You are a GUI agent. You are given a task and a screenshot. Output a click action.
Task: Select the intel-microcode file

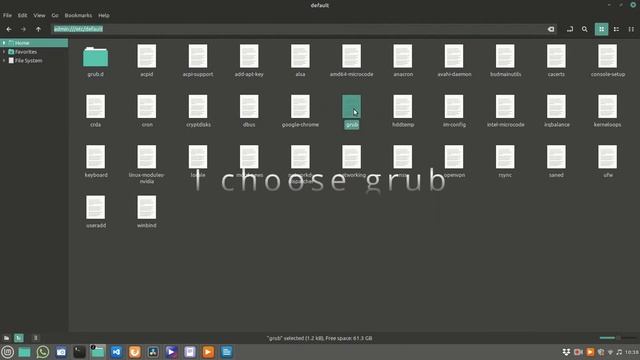point(505,111)
